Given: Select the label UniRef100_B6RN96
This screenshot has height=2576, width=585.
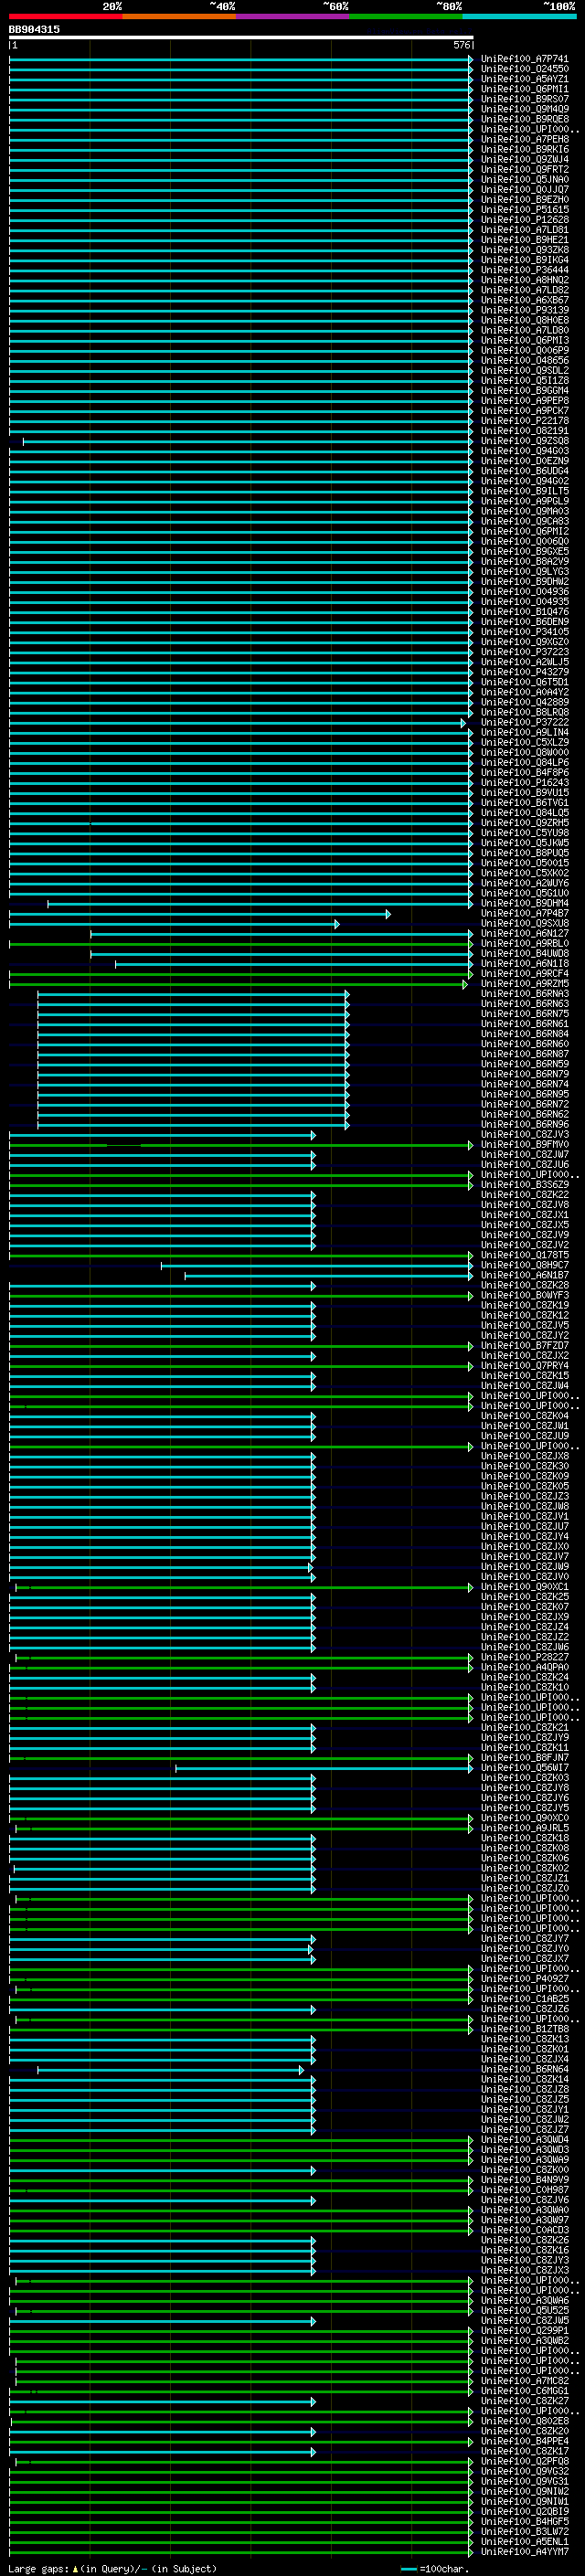Looking at the screenshot, I should (x=525, y=1124).
